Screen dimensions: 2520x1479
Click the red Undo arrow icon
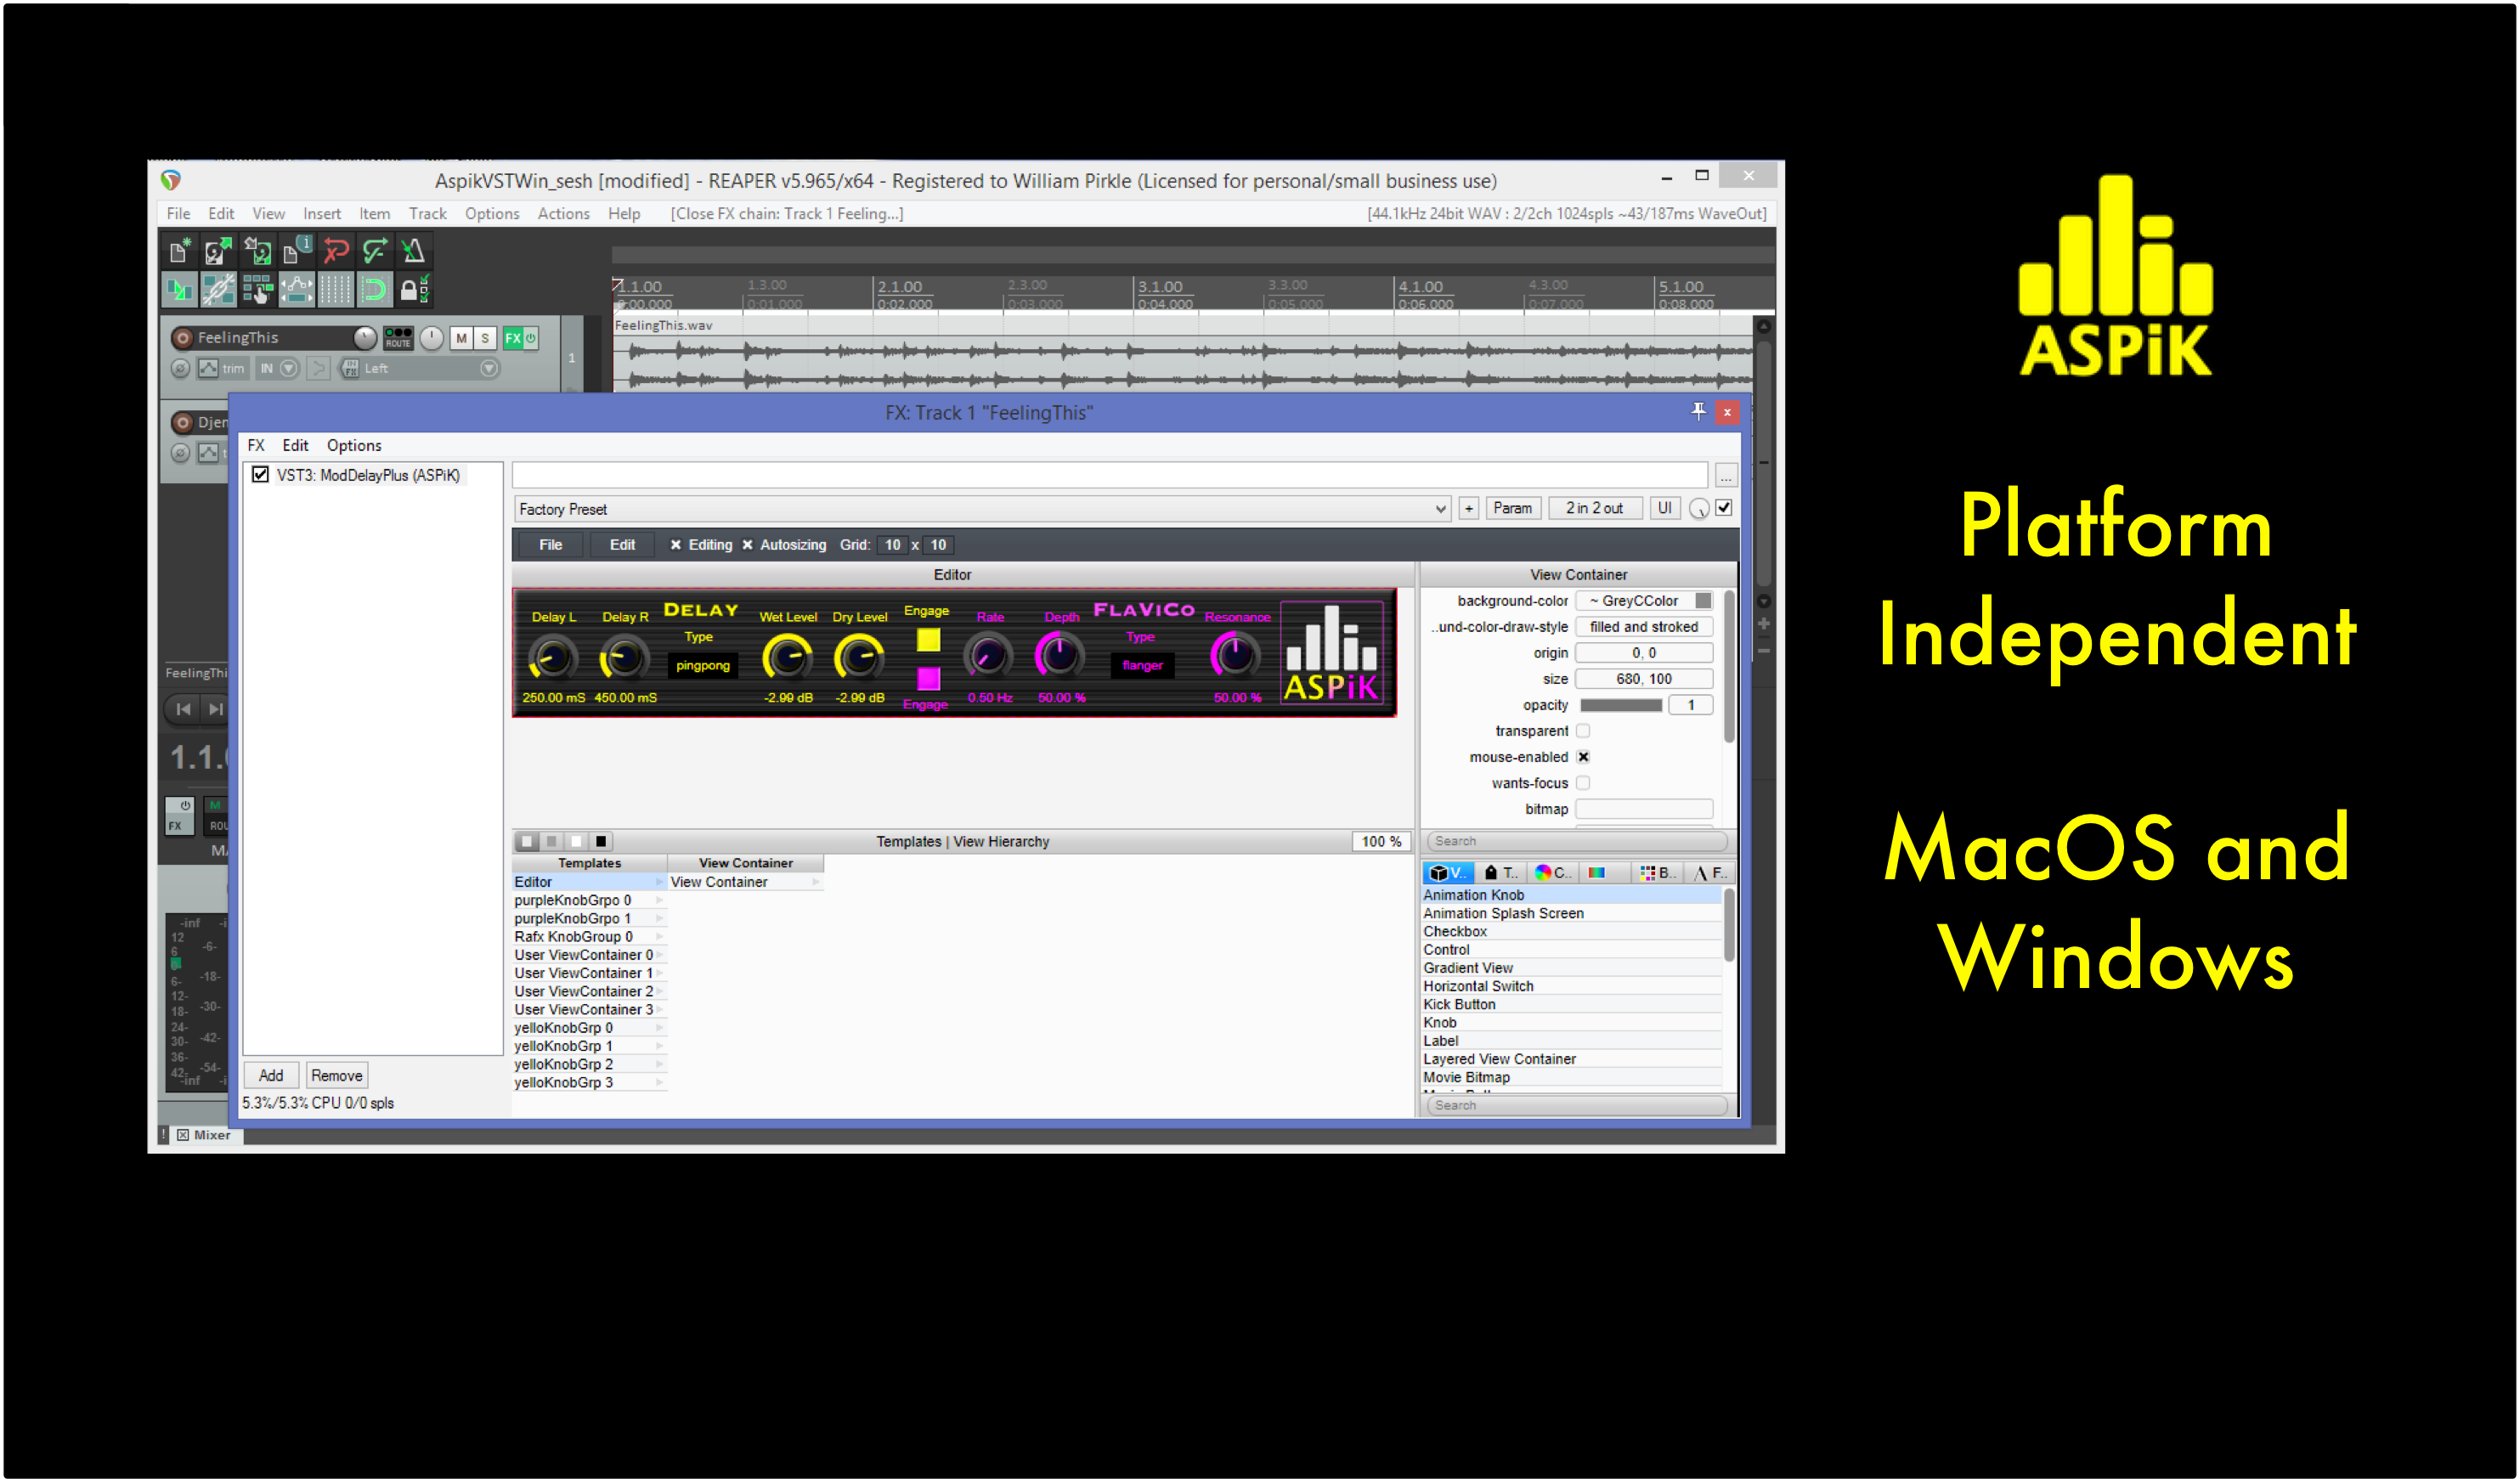coord(336,251)
